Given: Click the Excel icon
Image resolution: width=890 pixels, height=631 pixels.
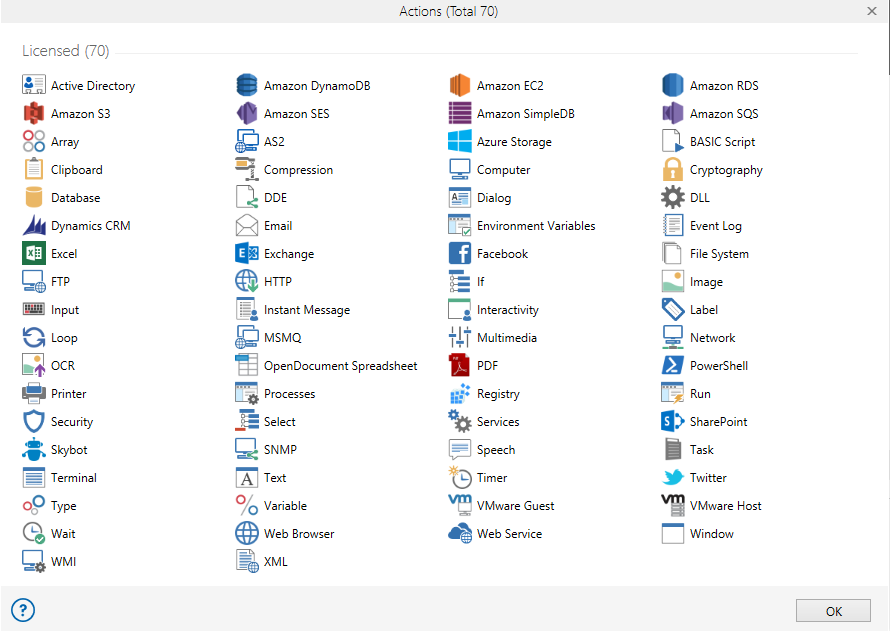Looking at the screenshot, I should pyautogui.click(x=33, y=253).
